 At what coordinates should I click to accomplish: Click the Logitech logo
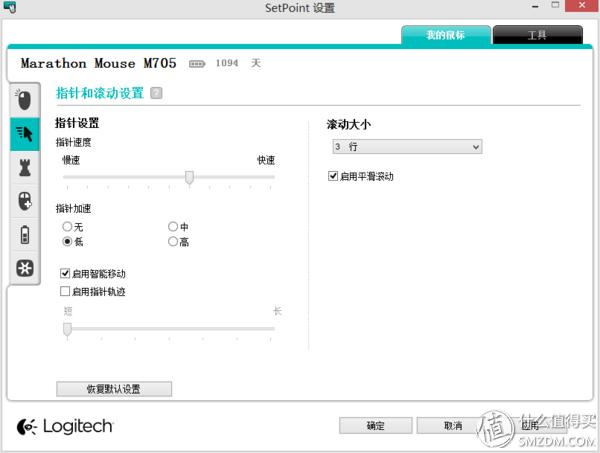coord(65,426)
